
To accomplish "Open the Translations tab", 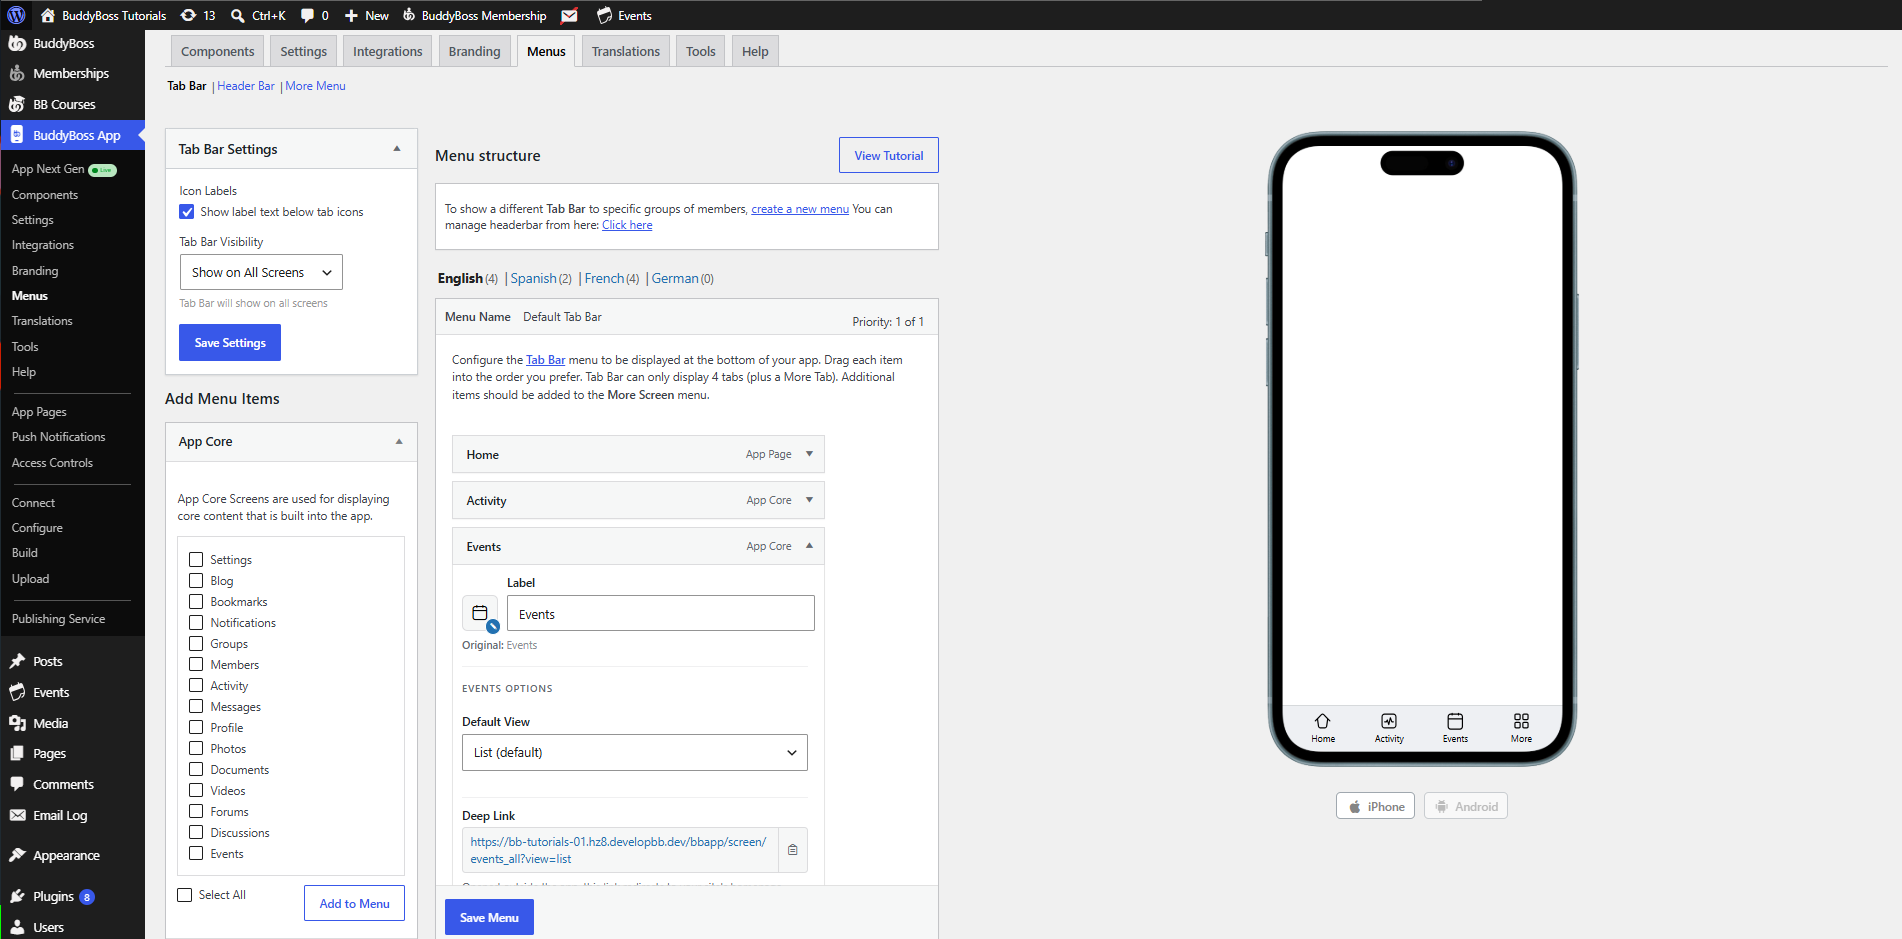I will click(626, 51).
